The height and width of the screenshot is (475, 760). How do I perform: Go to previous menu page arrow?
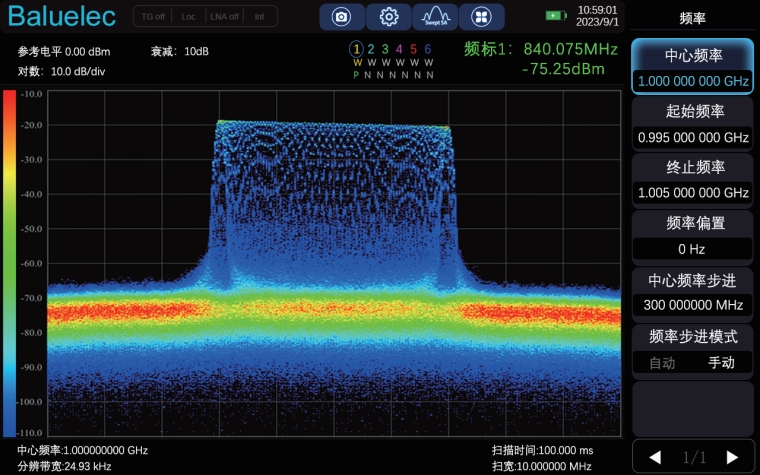click(655, 457)
